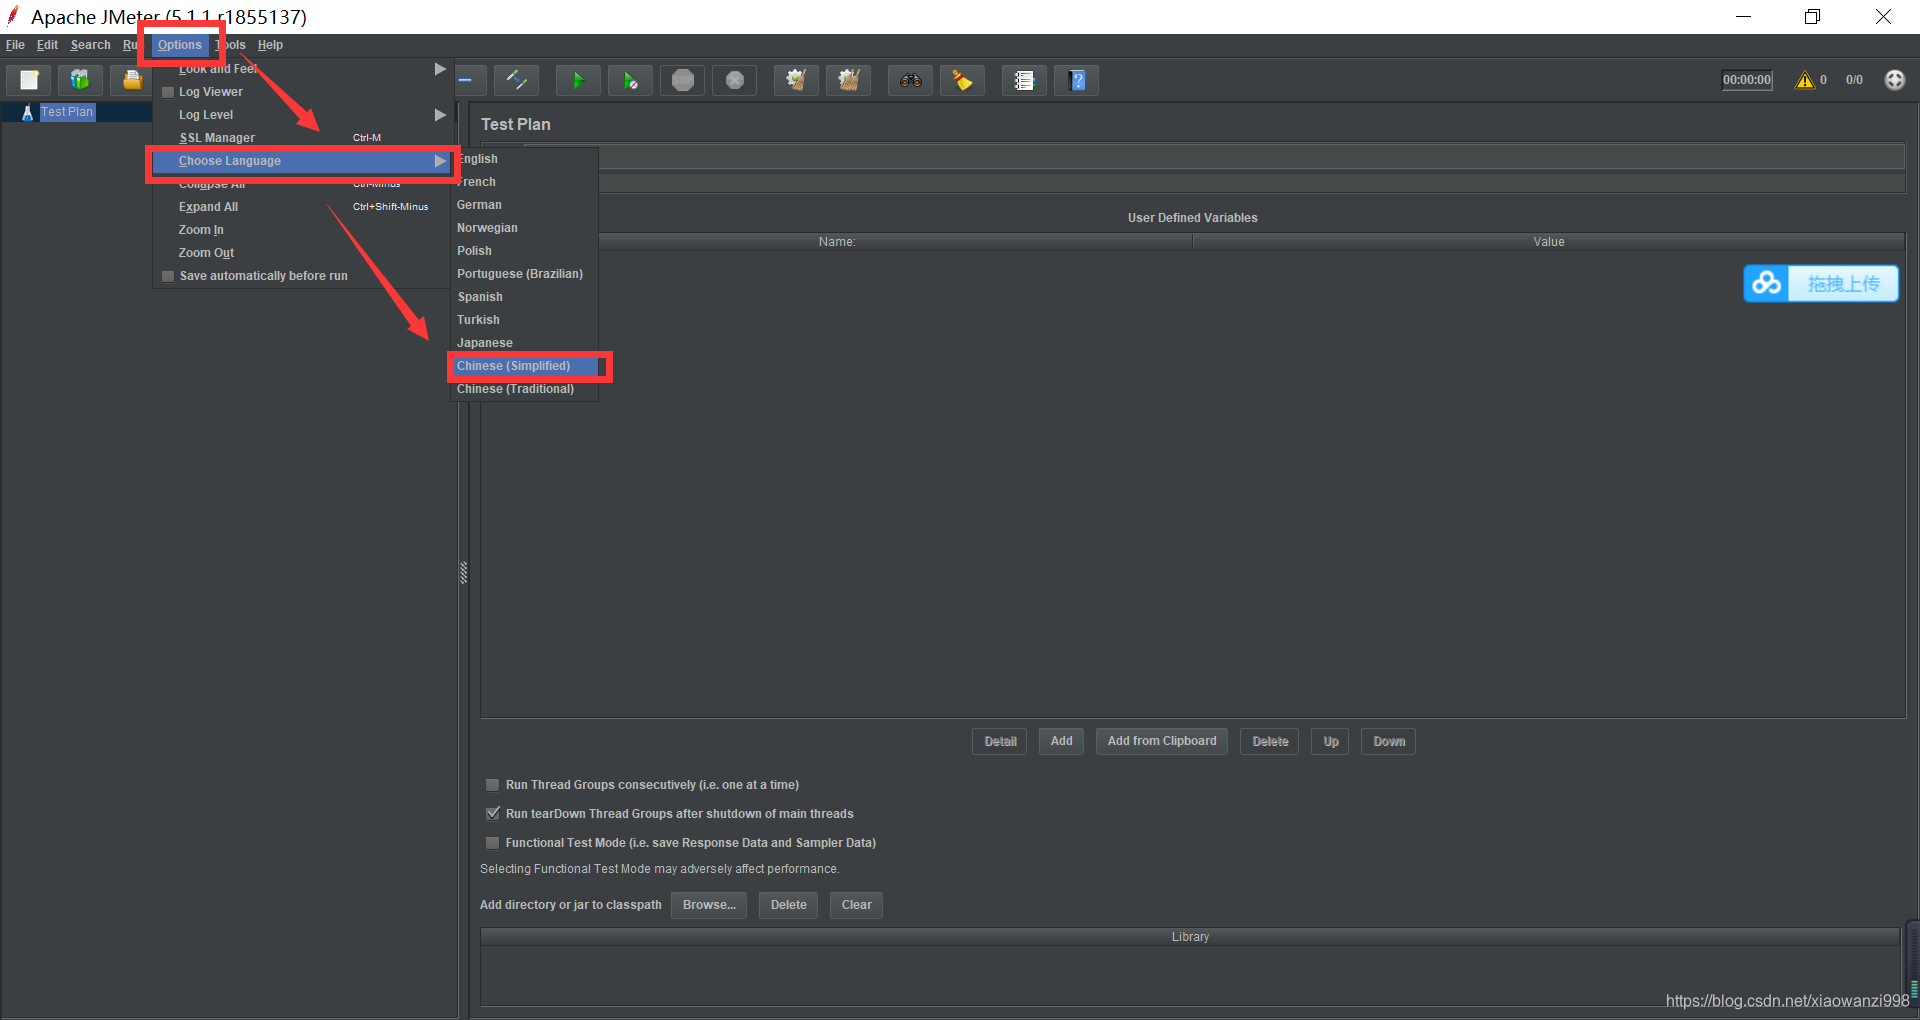Enable Functional Test Mode checkbox
The image size is (1920, 1020).
point(492,843)
